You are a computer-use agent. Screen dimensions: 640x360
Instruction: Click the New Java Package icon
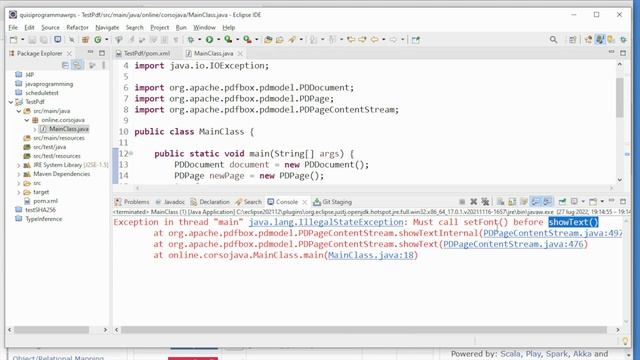(85, 40)
